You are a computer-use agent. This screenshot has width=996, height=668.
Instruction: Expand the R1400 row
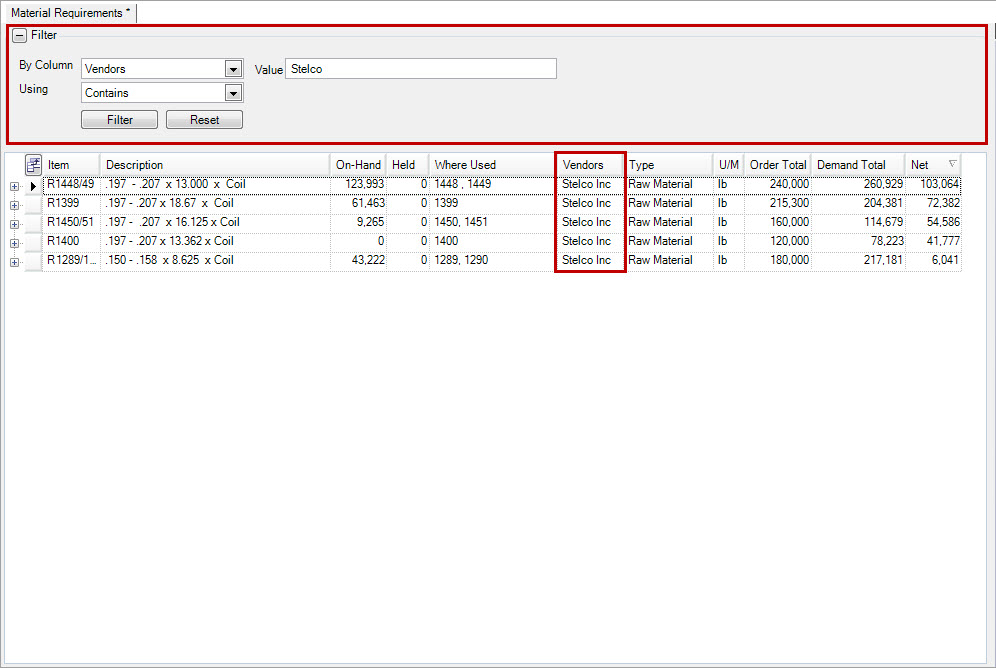14,243
